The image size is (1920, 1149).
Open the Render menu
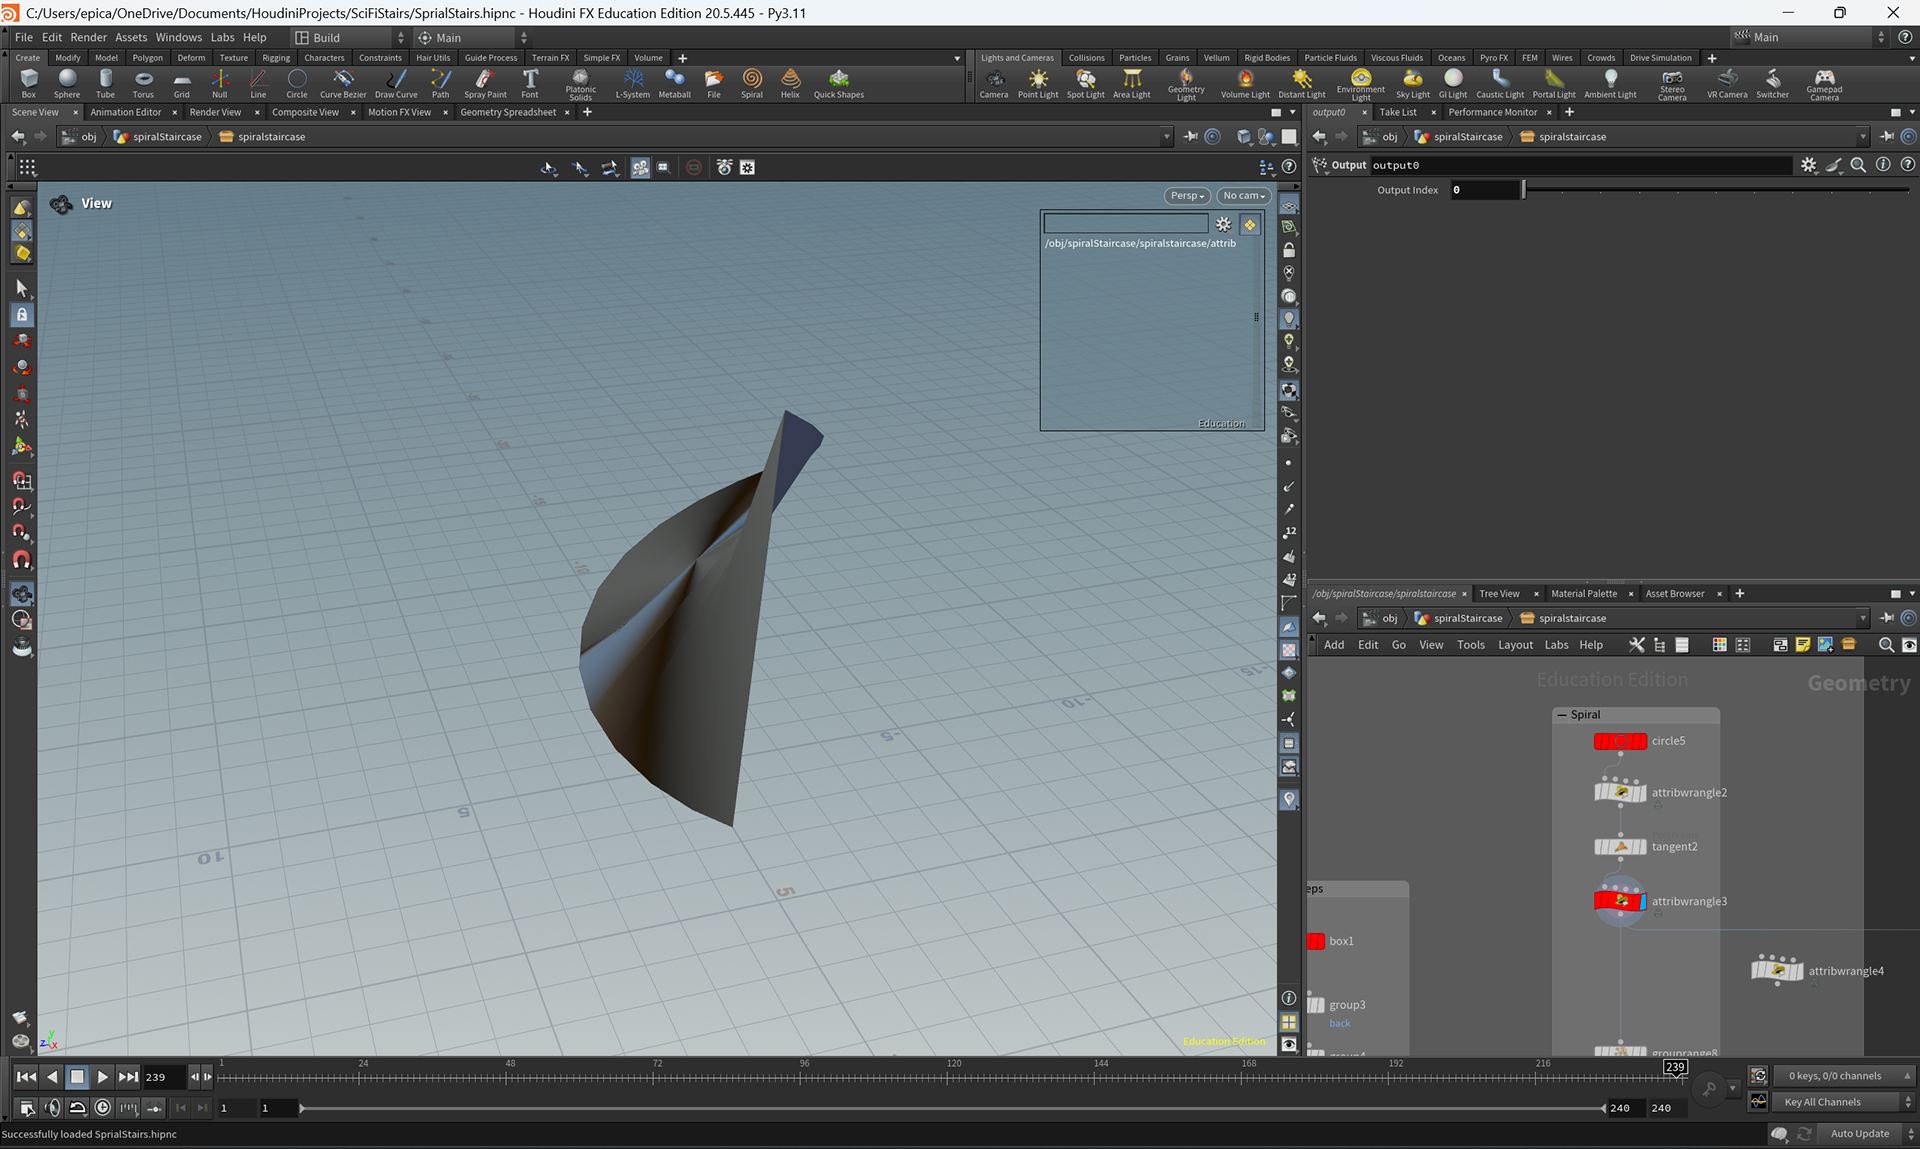[88, 37]
